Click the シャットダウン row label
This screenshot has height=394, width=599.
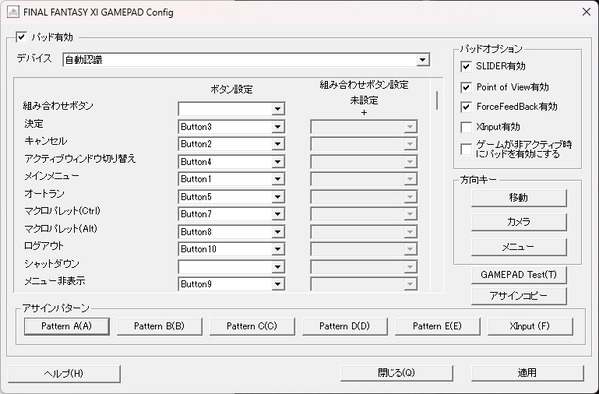tap(52, 264)
